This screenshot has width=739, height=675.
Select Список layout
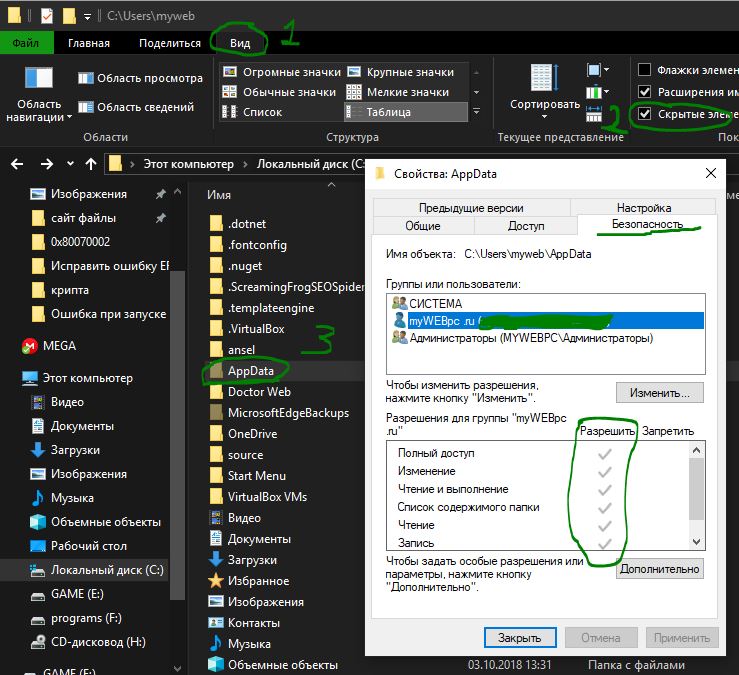252,112
